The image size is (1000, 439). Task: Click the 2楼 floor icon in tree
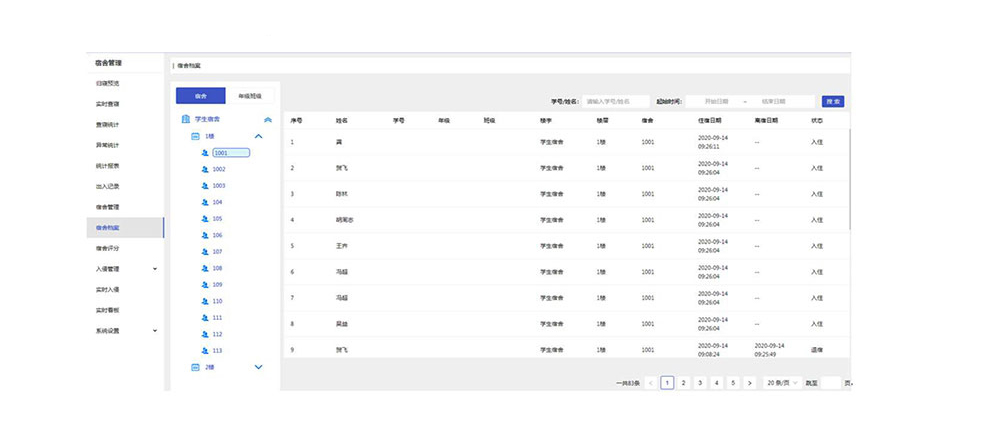(195, 367)
